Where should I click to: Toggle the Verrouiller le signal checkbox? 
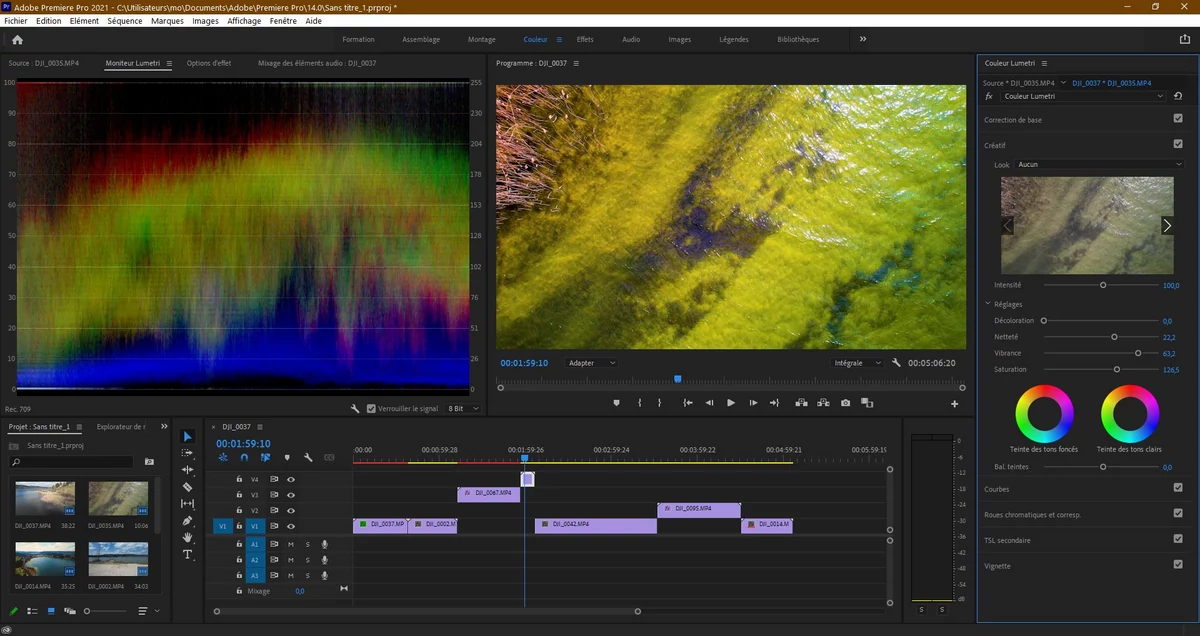coord(372,409)
